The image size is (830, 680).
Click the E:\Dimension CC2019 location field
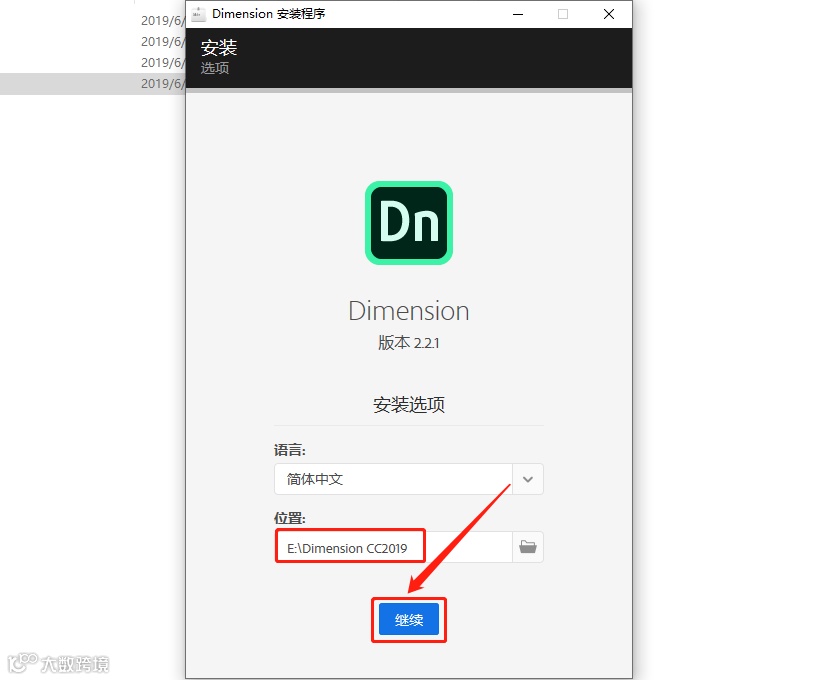coord(393,547)
